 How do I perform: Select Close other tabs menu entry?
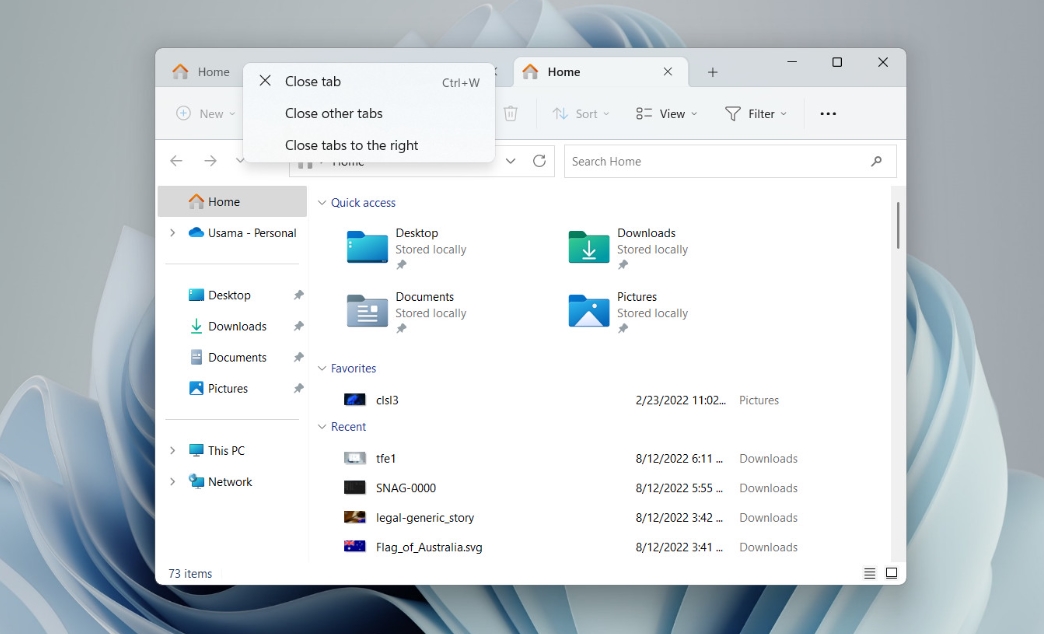click(334, 113)
